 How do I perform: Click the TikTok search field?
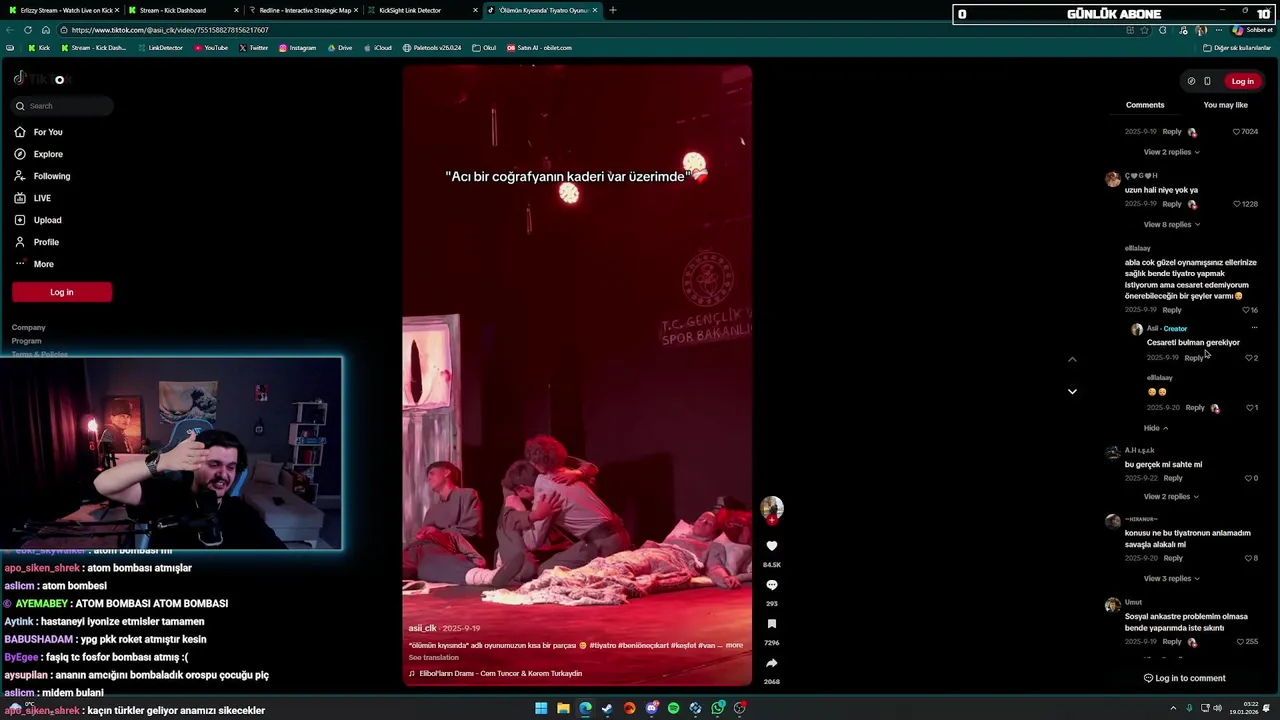[x=62, y=106]
